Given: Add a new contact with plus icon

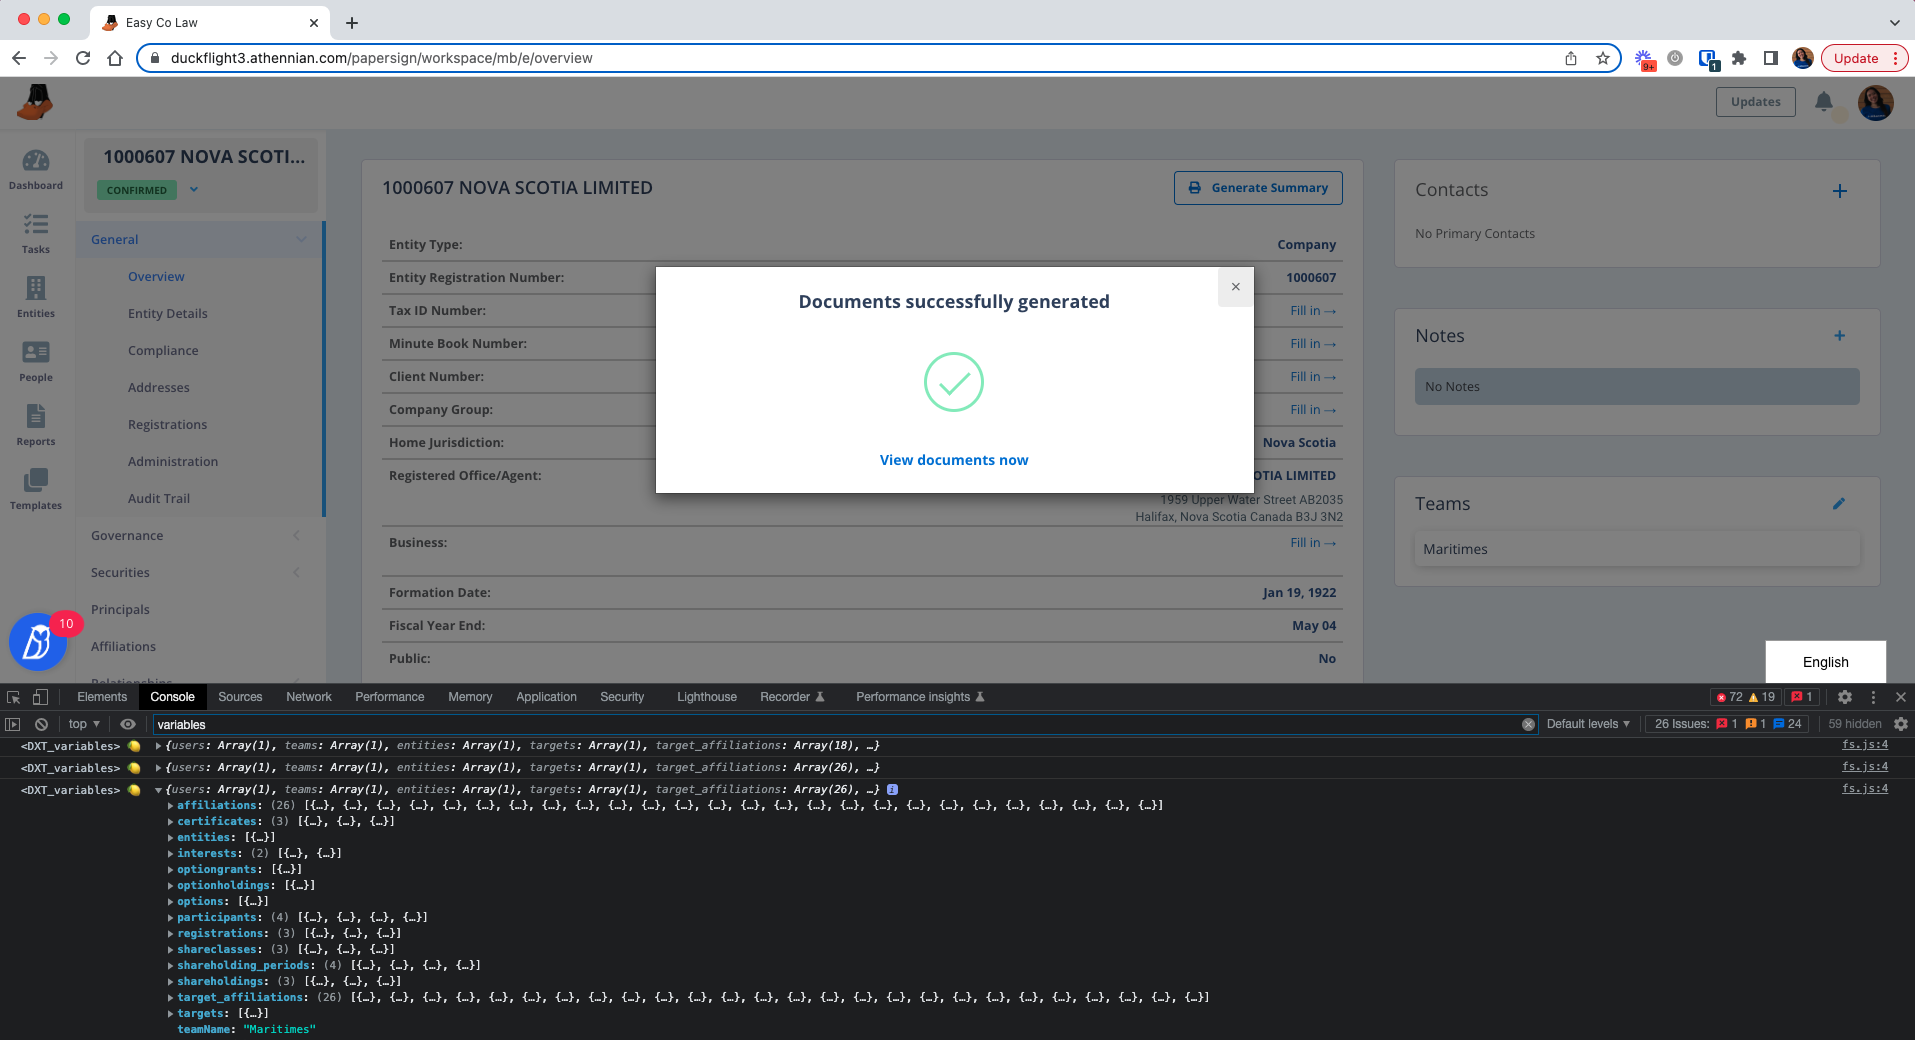Looking at the screenshot, I should click(x=1839, y=191).
